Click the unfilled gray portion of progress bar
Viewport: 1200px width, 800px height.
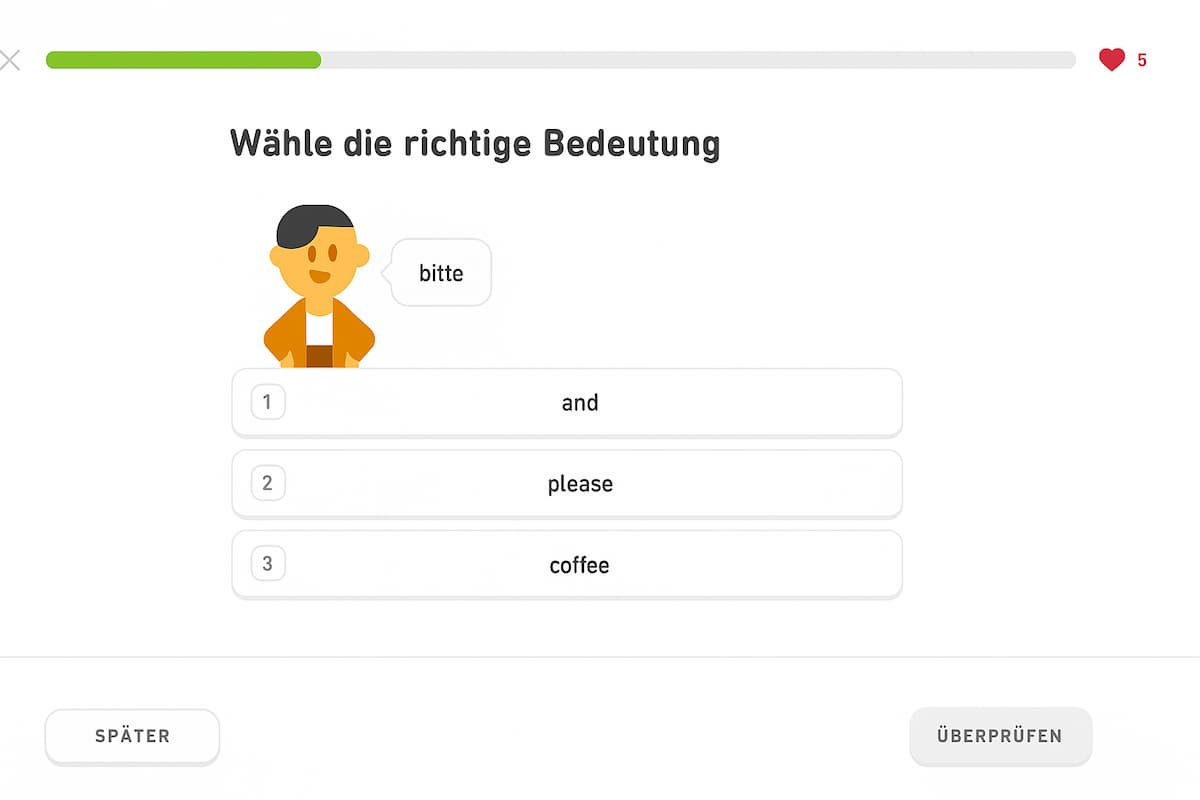700,60
